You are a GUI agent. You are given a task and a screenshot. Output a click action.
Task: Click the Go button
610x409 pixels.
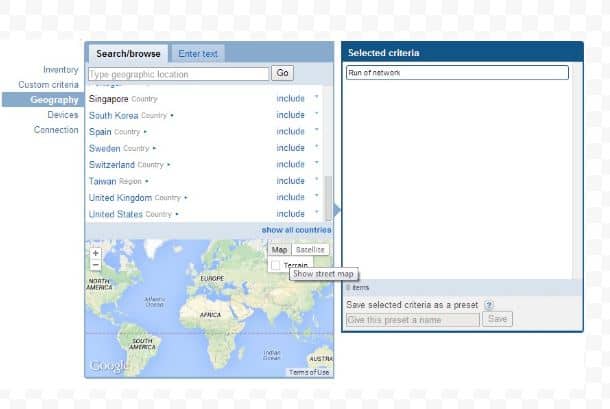point(282,73)
